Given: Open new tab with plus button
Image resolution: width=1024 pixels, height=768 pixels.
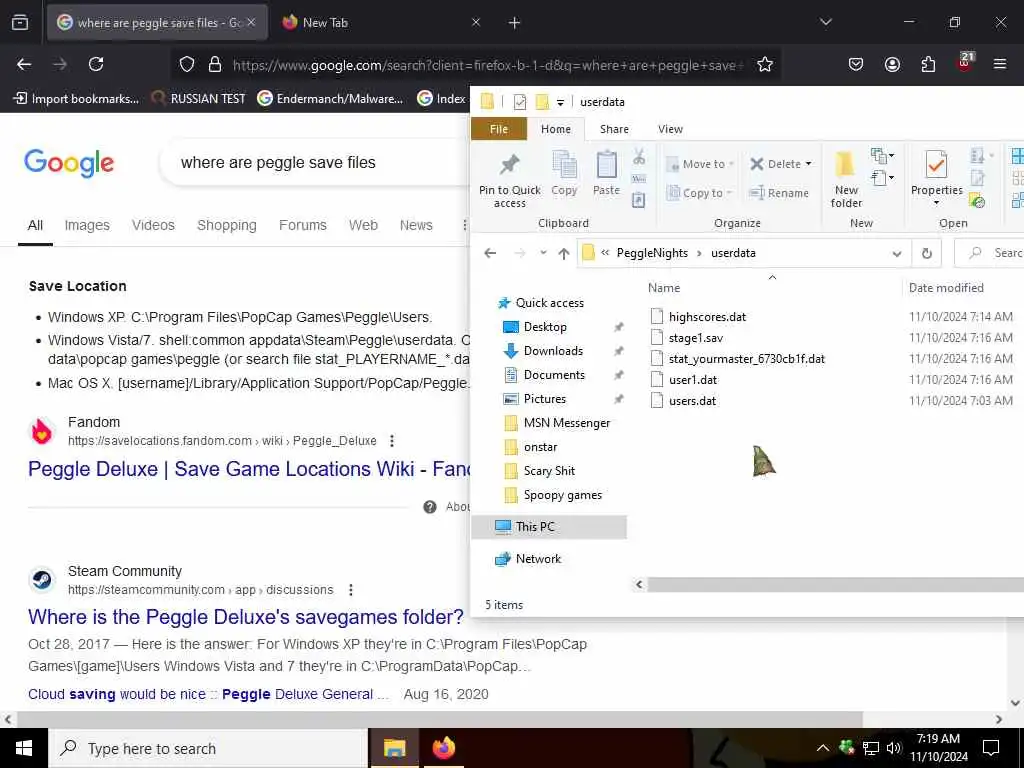Looking at the screenshot, I should [x=515, y=23].
